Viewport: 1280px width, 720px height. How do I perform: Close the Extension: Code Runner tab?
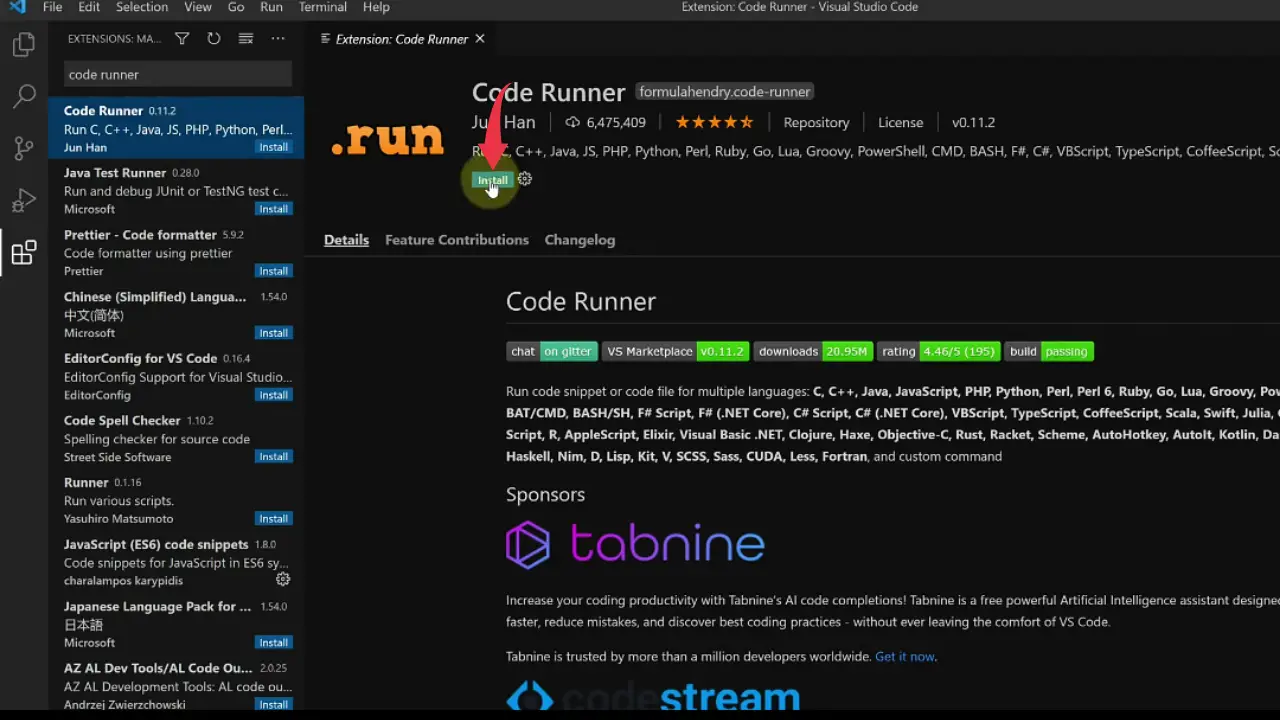(x=480, y=39)
